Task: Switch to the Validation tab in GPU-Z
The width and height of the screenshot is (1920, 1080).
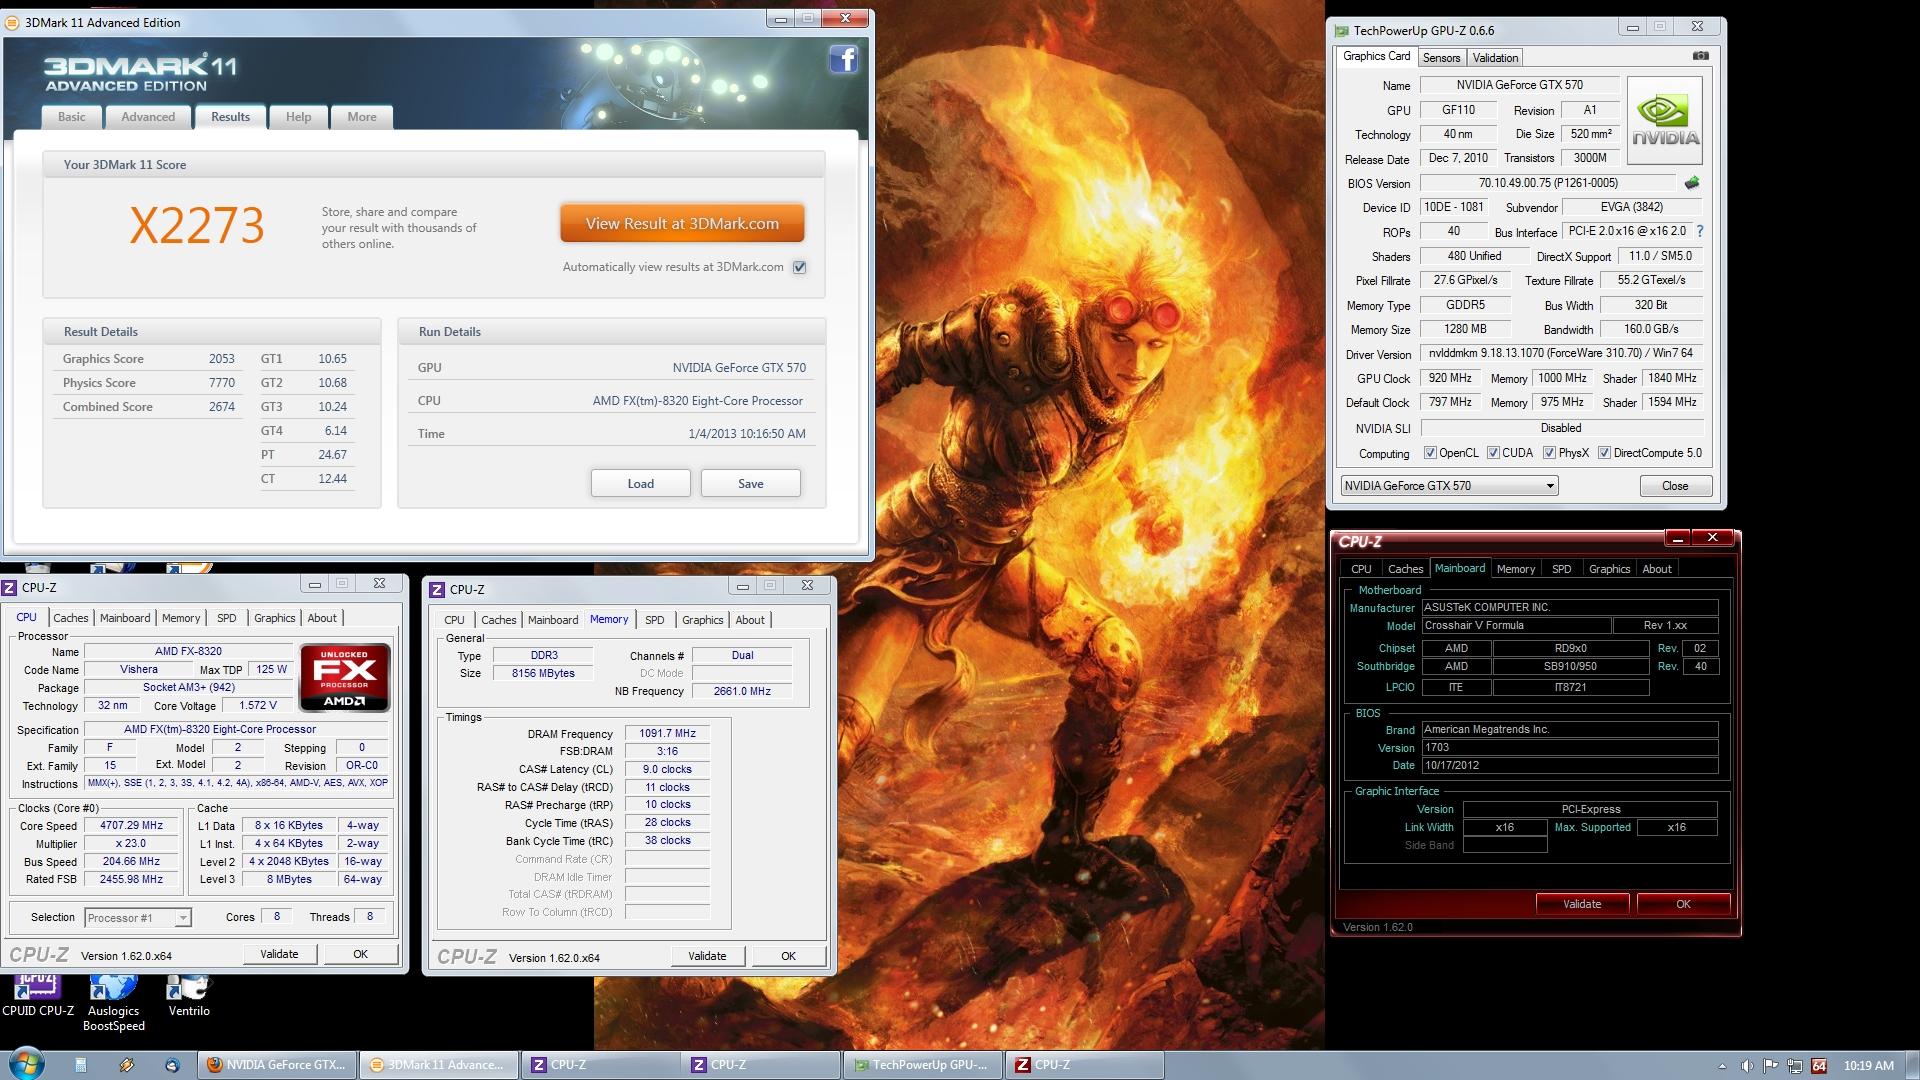Action: click(1495, 58)
